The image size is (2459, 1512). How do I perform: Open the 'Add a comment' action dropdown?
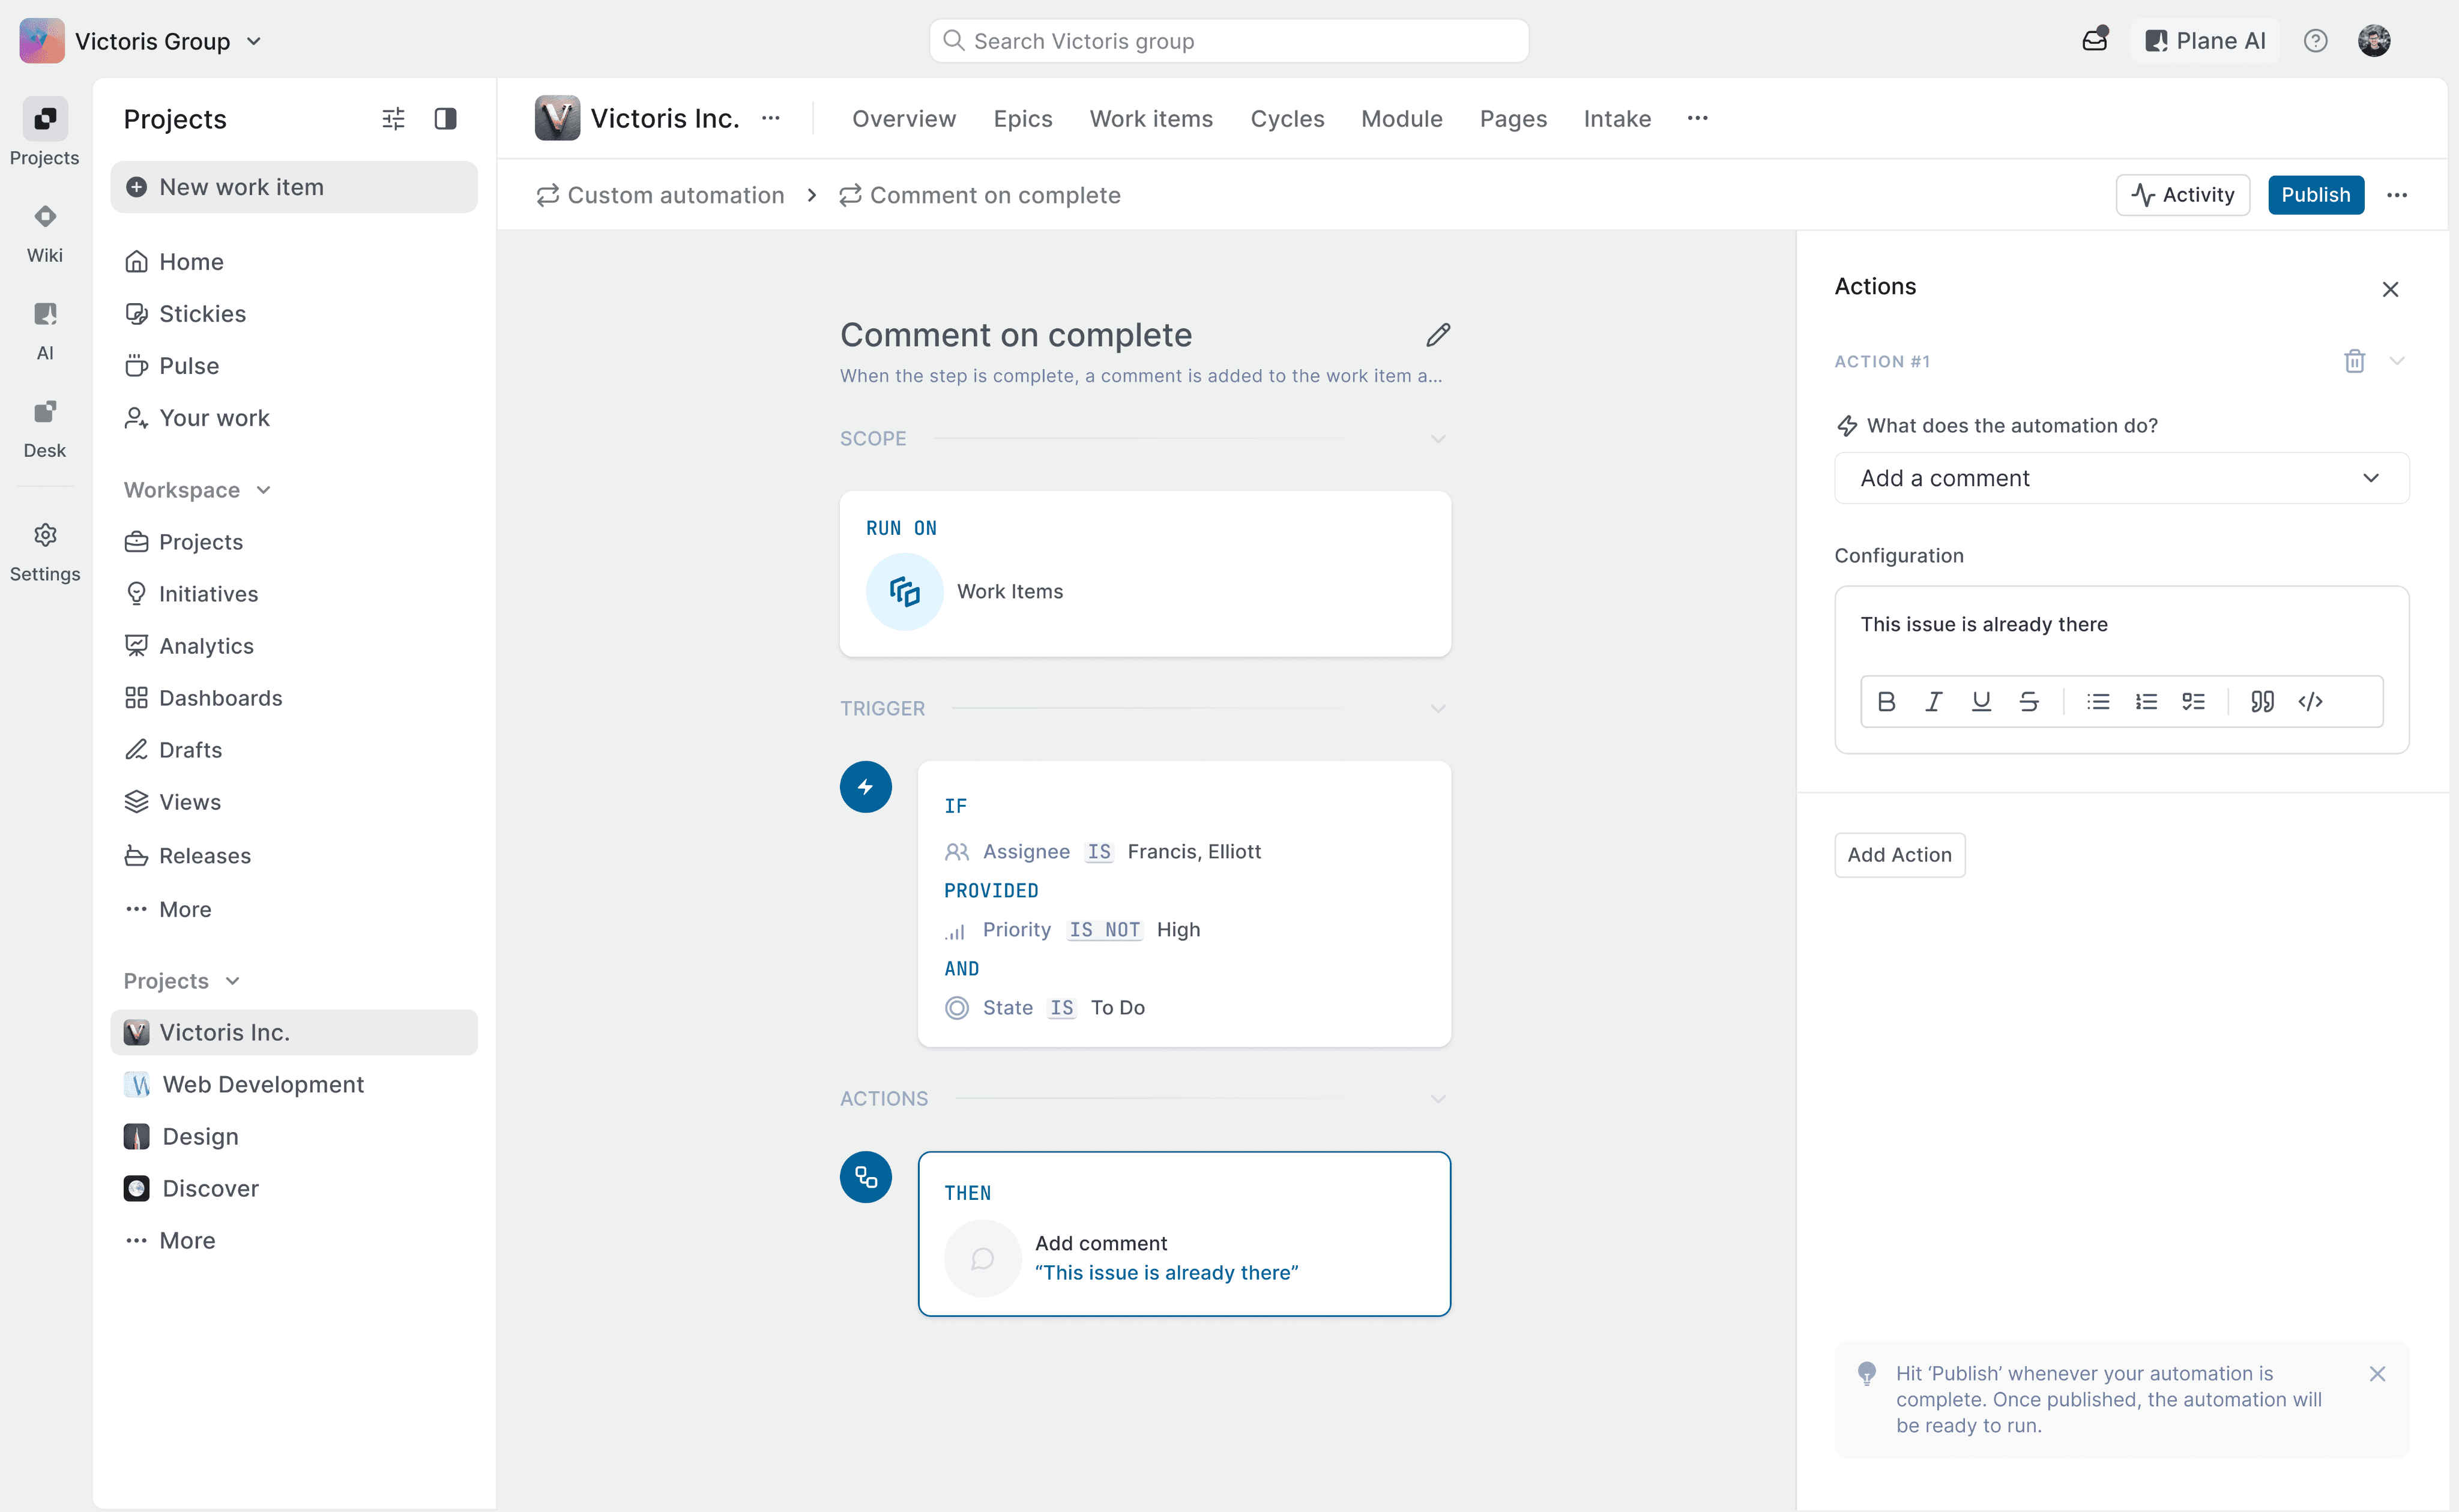[x=2121, y=478]
